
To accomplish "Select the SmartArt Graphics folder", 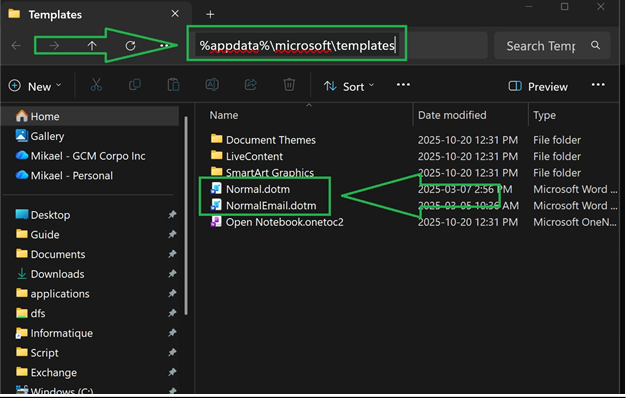I will point(270,172).
